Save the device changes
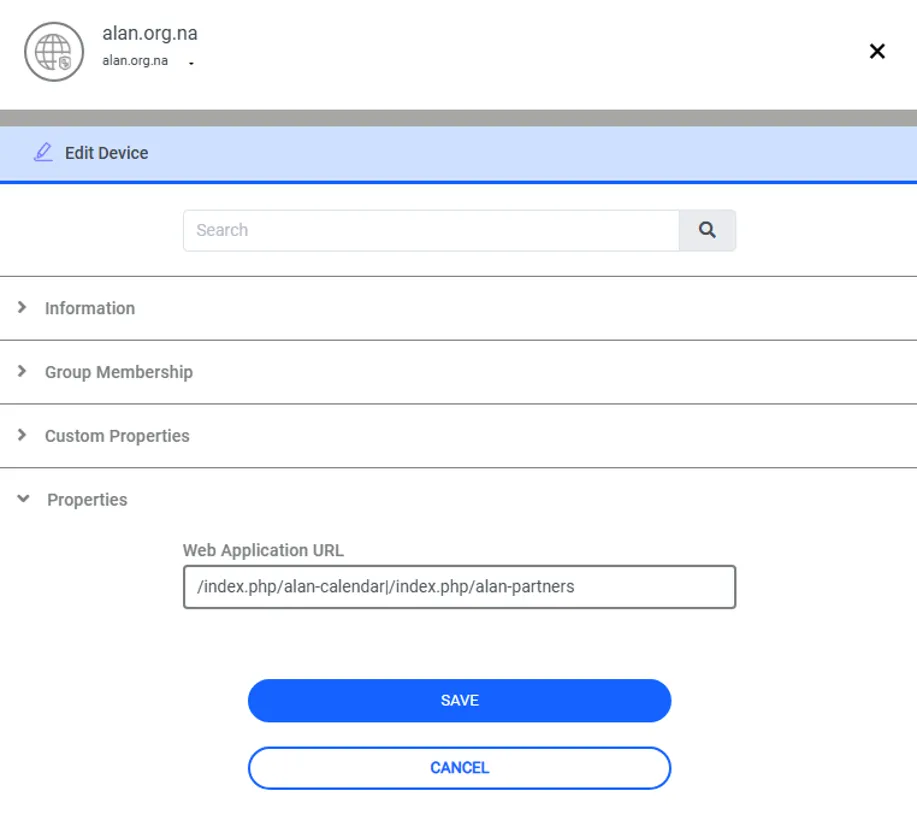Viewport: 917px width, 838px height. tap(459, 701)
